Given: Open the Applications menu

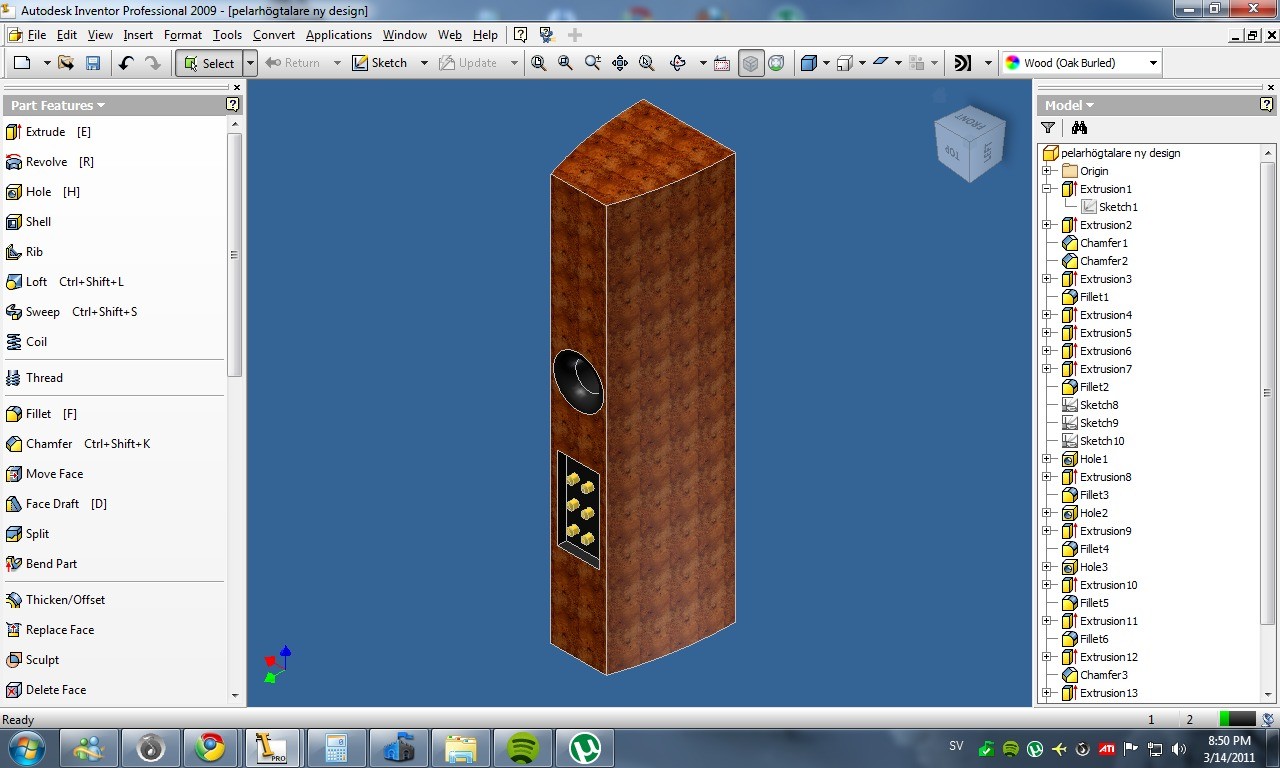Looking at the screenshot, I should (x=339, y=35).
